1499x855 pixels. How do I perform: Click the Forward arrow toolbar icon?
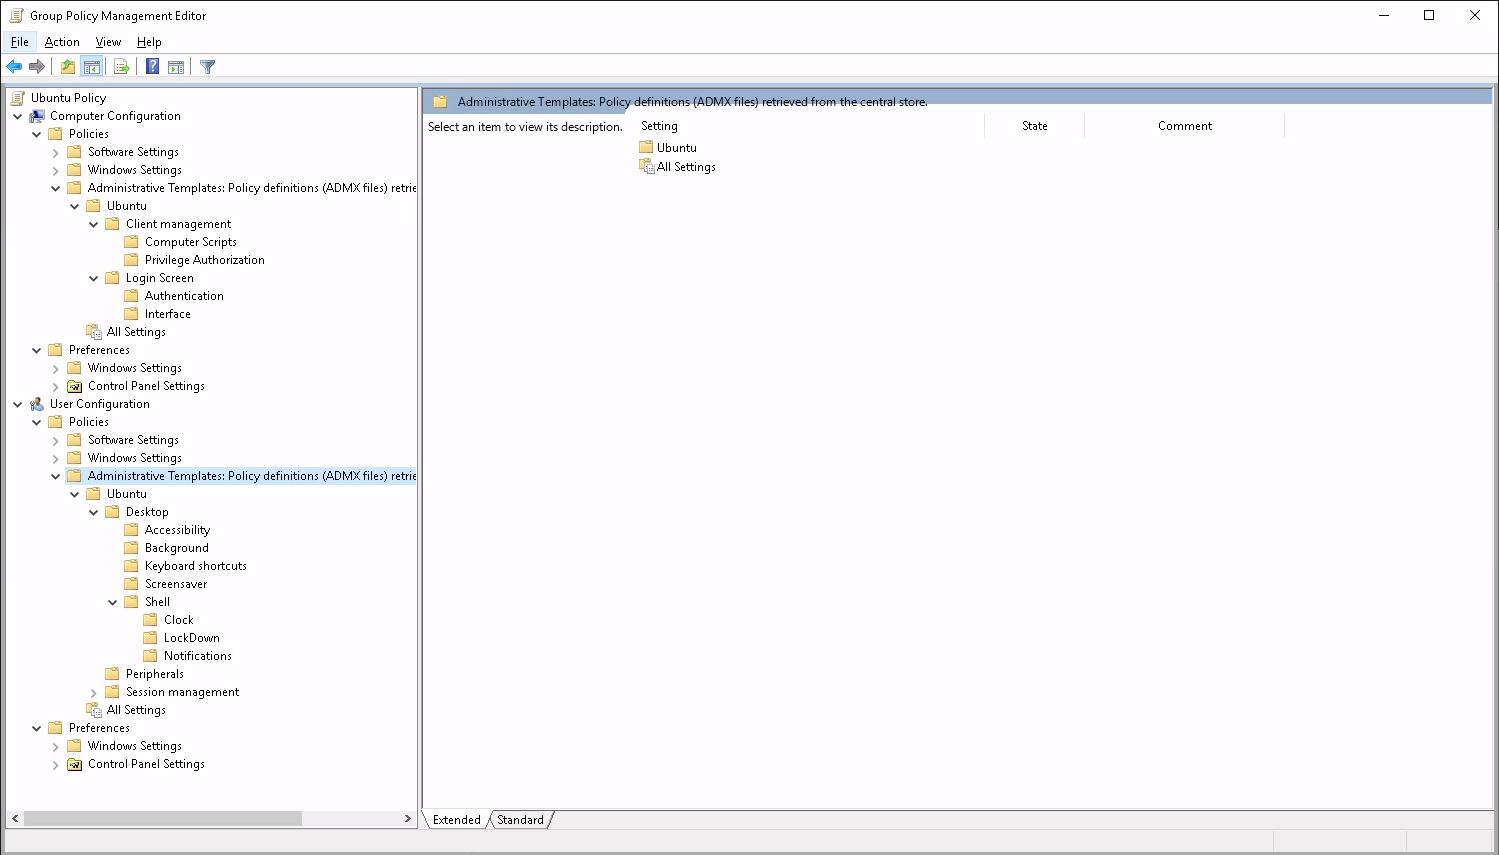pyautogui.click(x=37, y=67)
